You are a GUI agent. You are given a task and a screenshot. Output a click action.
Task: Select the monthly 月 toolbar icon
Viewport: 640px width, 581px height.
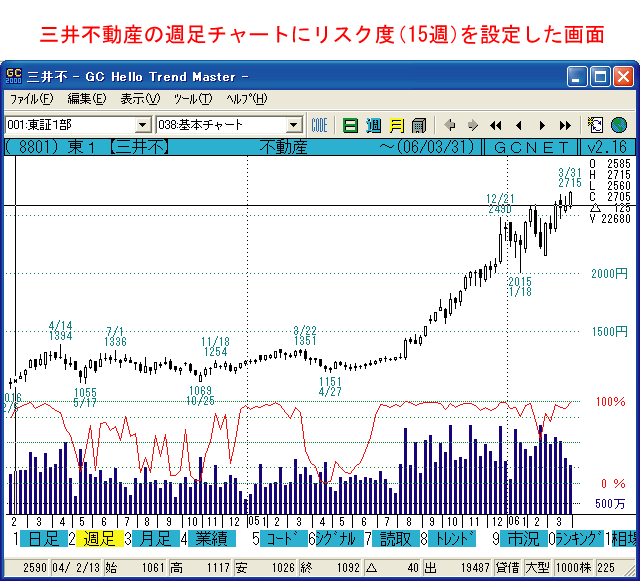396,125
